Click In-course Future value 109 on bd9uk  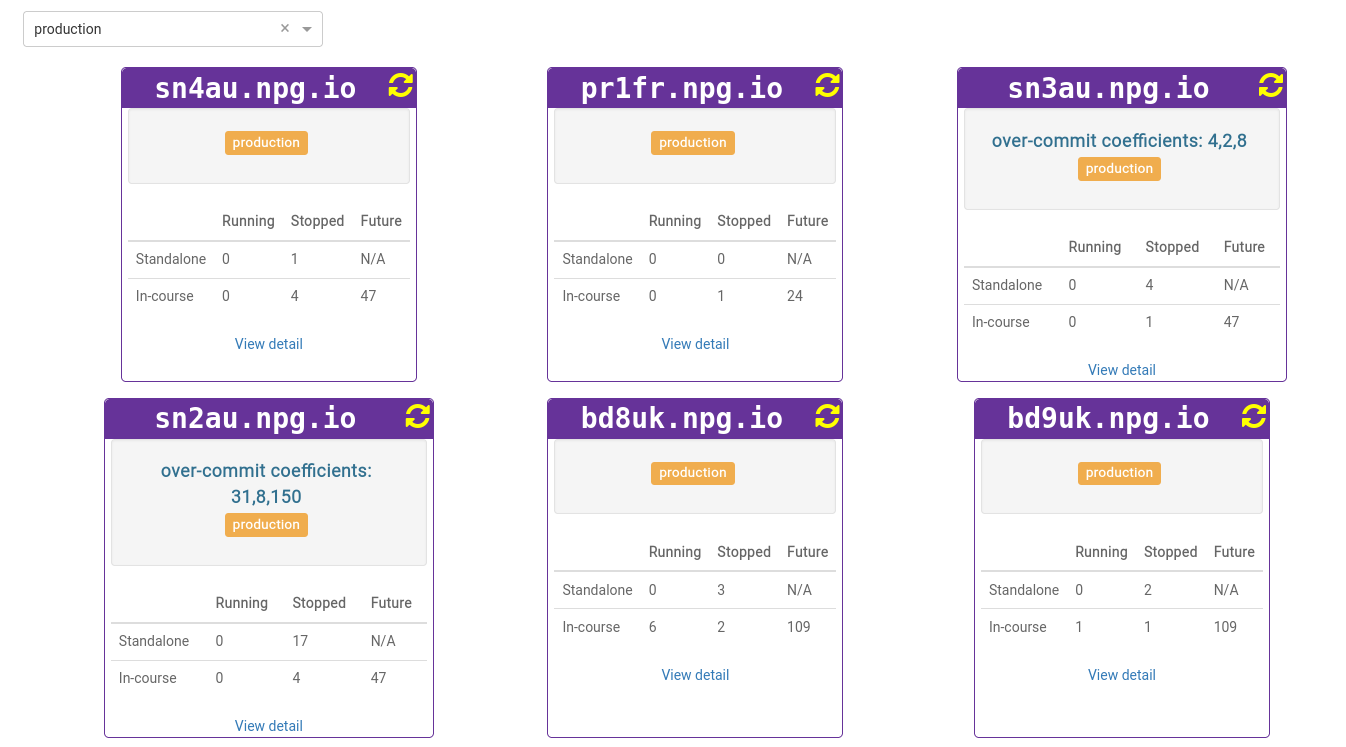pos(1225,627)
